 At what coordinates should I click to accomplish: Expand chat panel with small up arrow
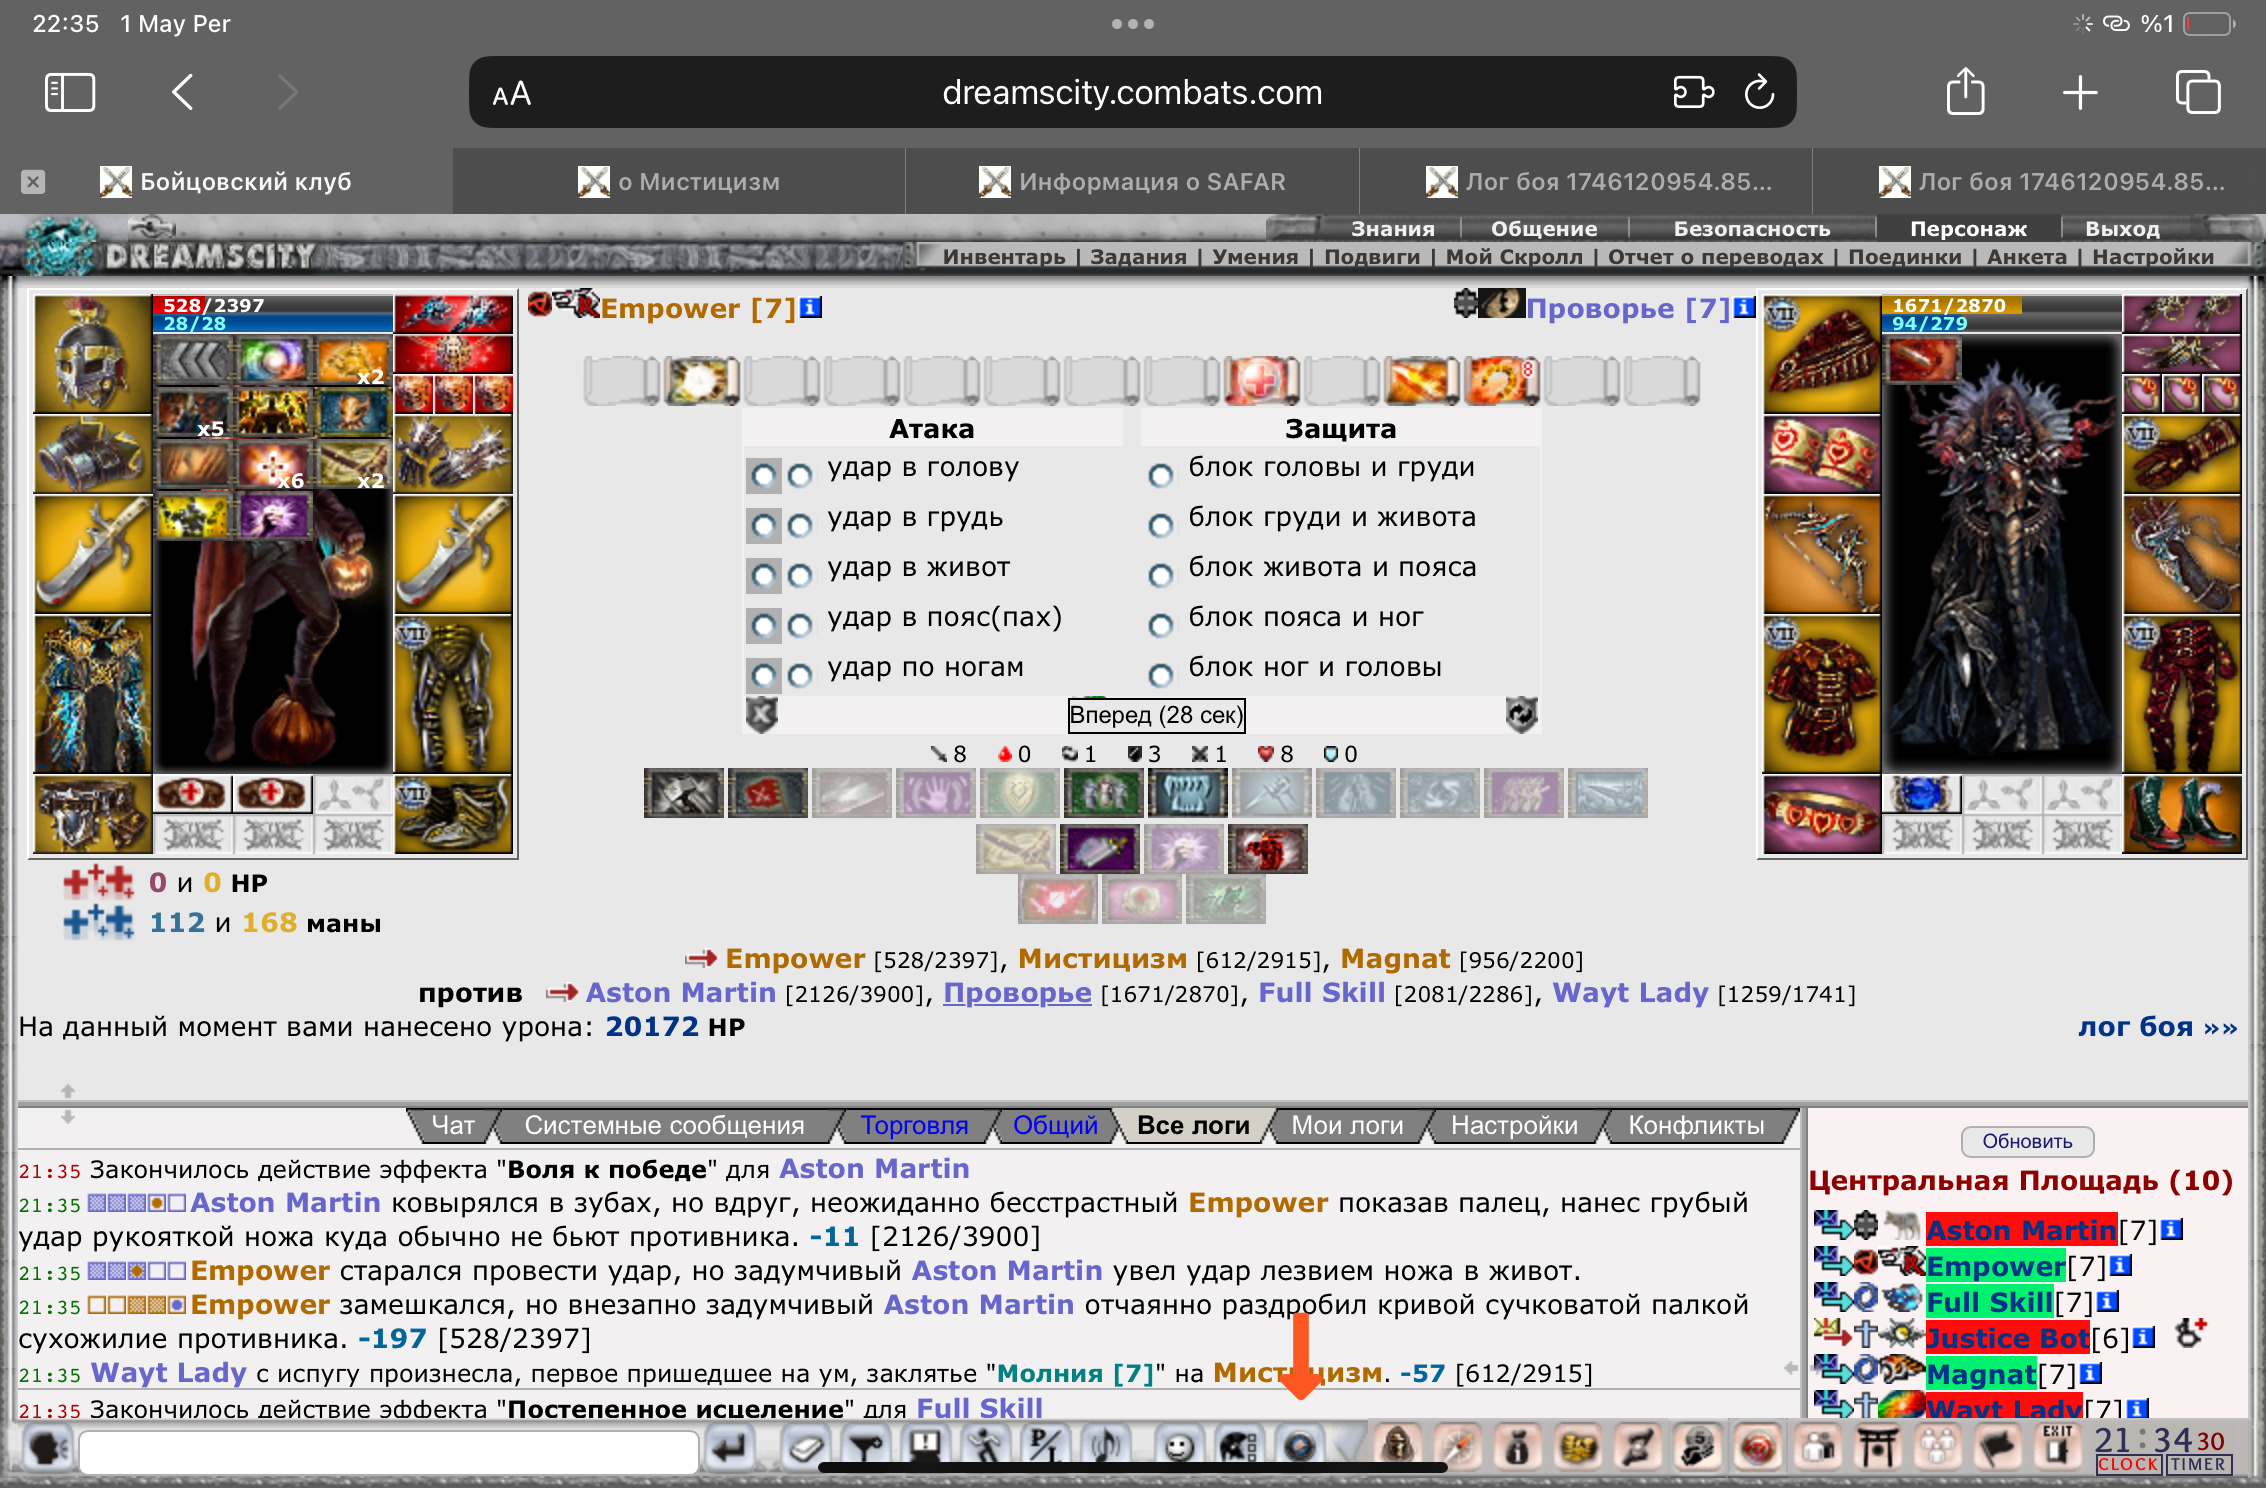[x=68, y=1090]
